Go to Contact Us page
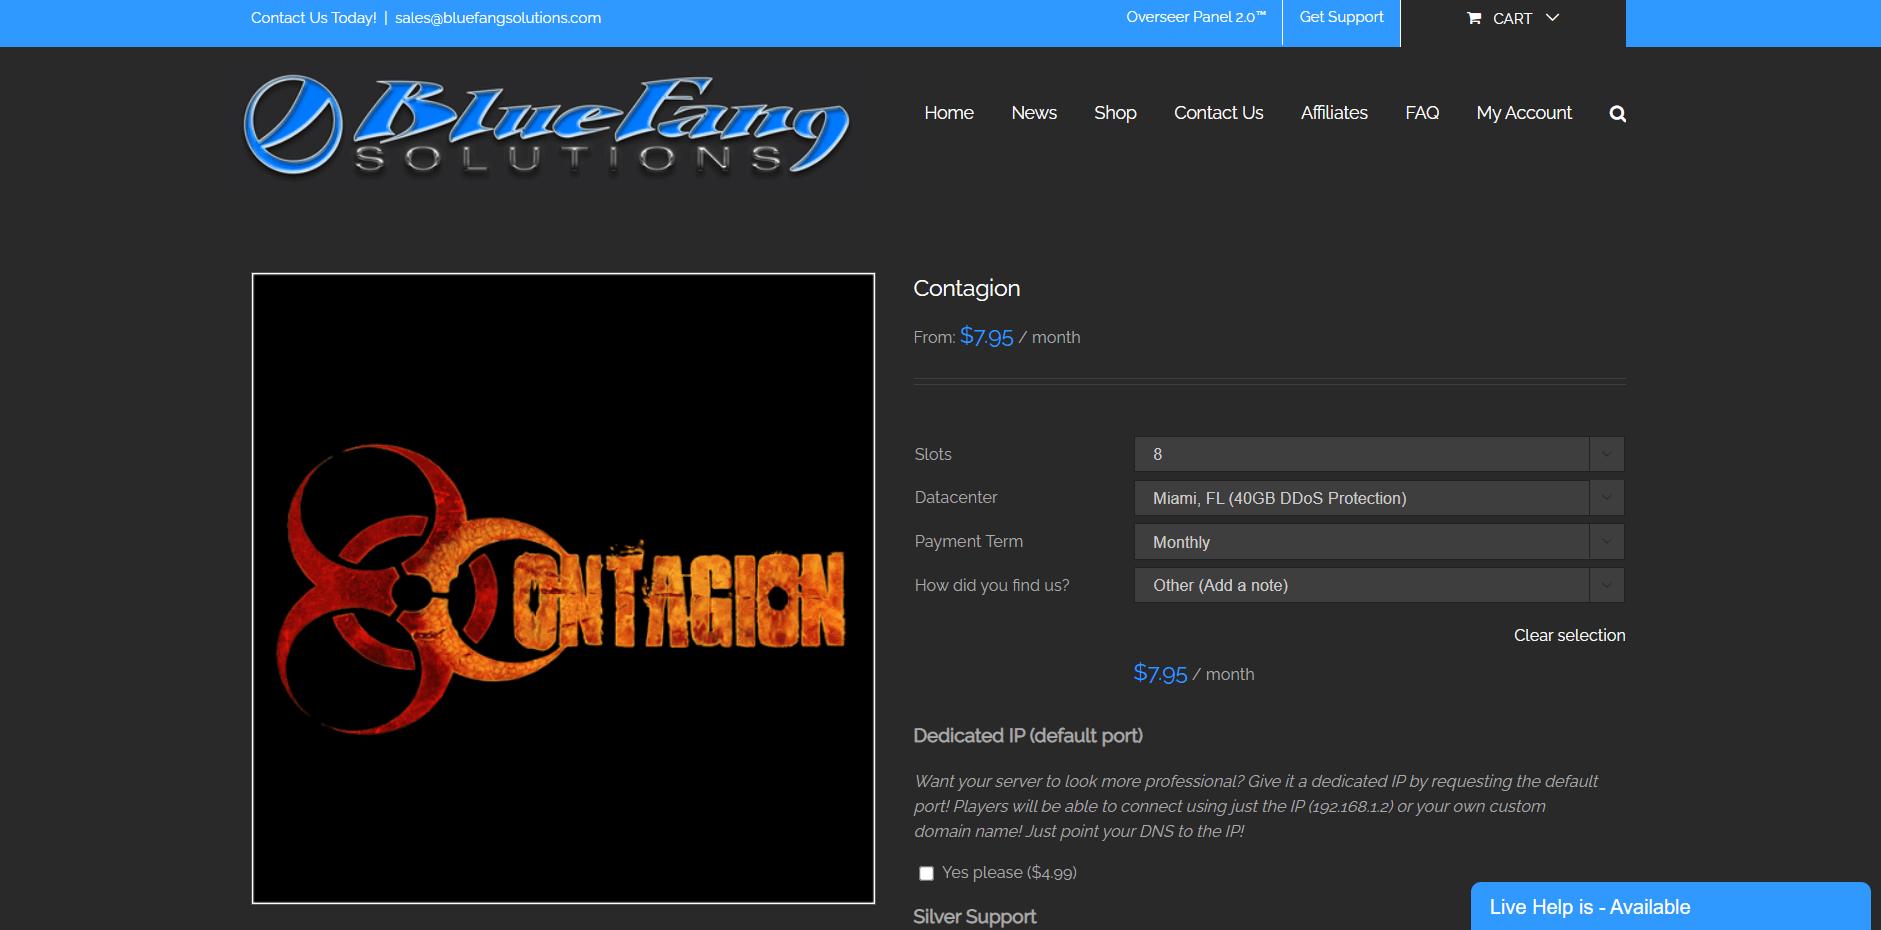 click(1218, 113)
